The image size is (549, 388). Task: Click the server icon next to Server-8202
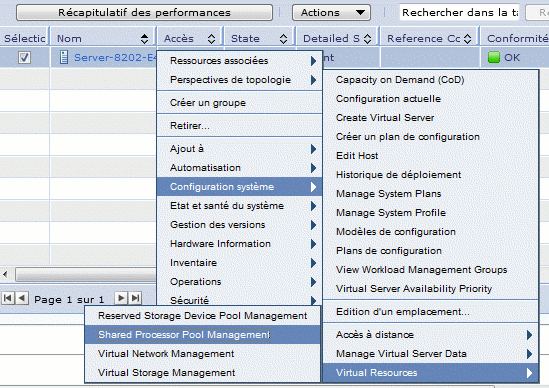(64, 57)
